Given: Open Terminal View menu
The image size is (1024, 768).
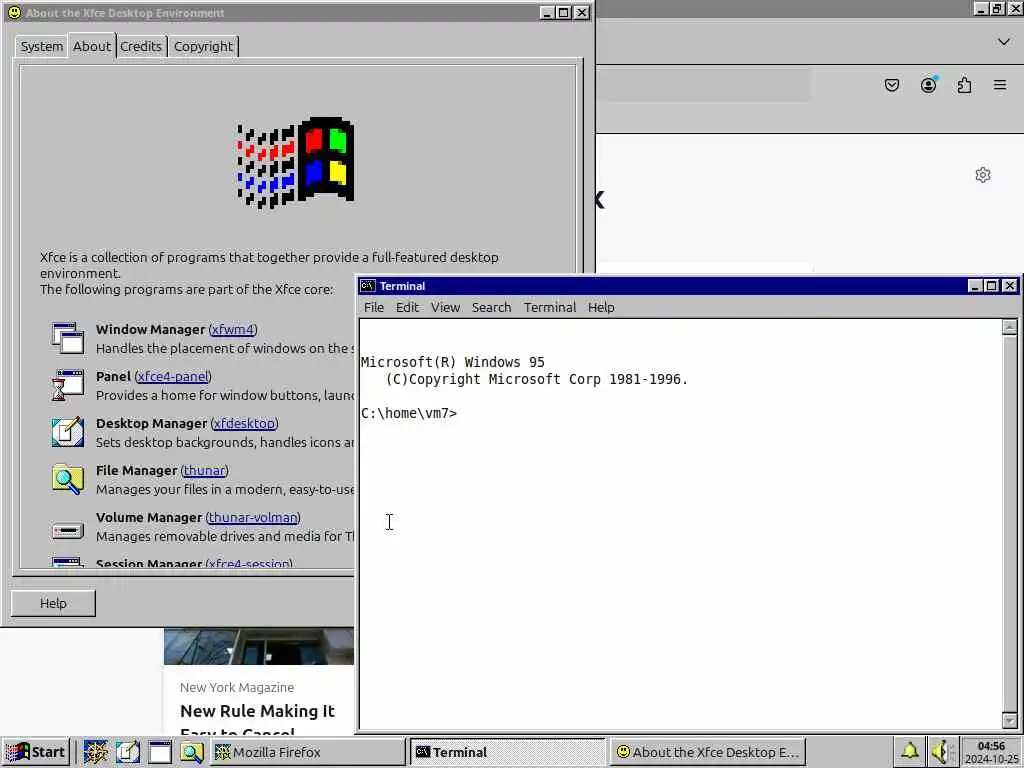Looking at the screenshot, I should pyautogui.click(x=445, y=308).
